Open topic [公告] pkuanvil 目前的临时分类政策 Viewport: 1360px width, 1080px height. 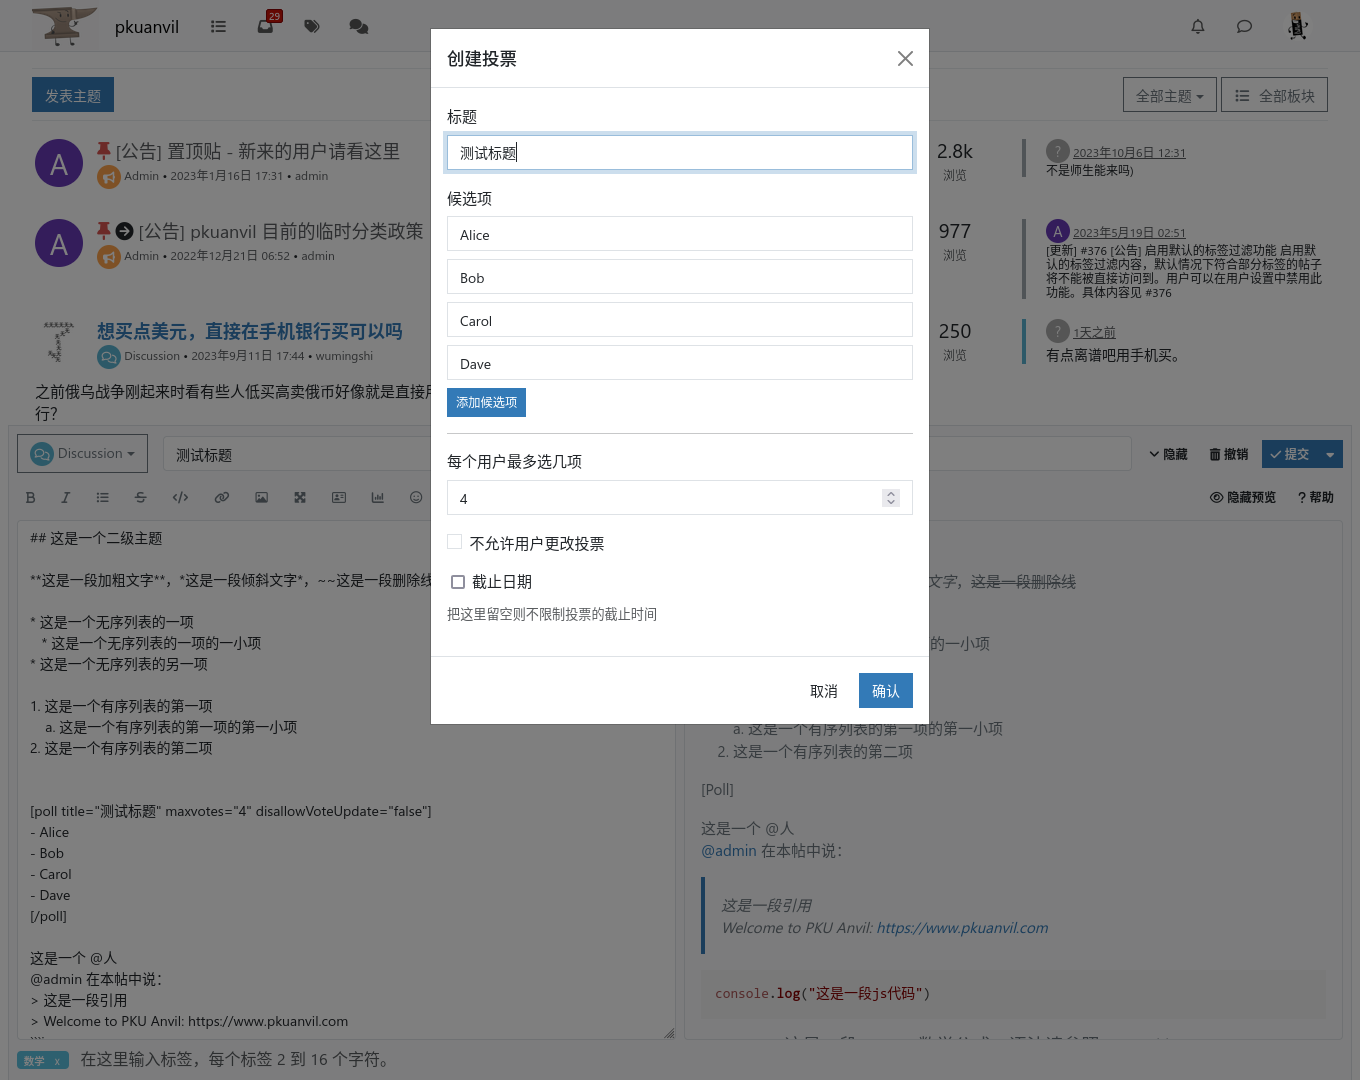point(281,231)
